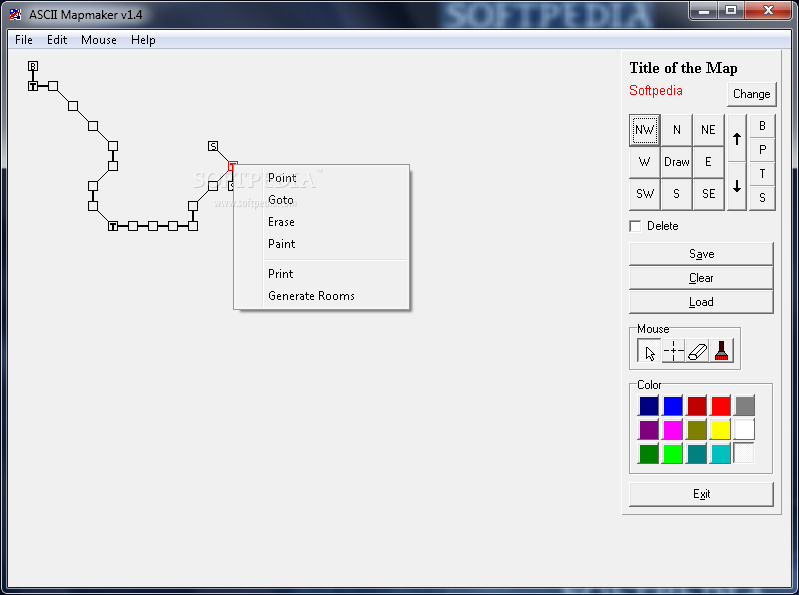Screen dimensions: 799x595
Task: Pick the dark red color swatch
Action: click(x=697, y=406)
